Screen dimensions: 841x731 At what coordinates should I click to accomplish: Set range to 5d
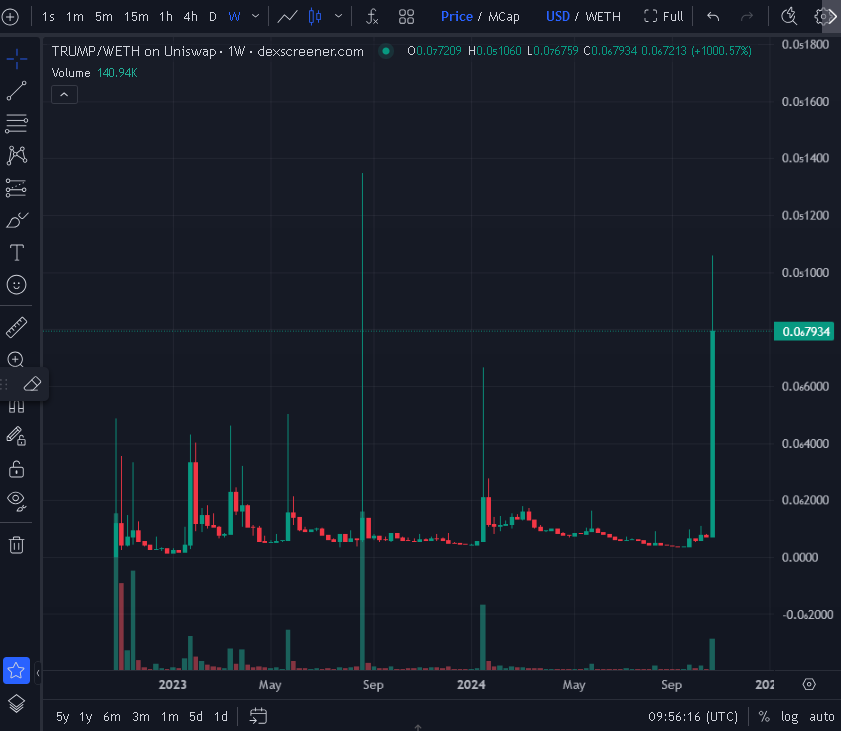click(196, 717)
